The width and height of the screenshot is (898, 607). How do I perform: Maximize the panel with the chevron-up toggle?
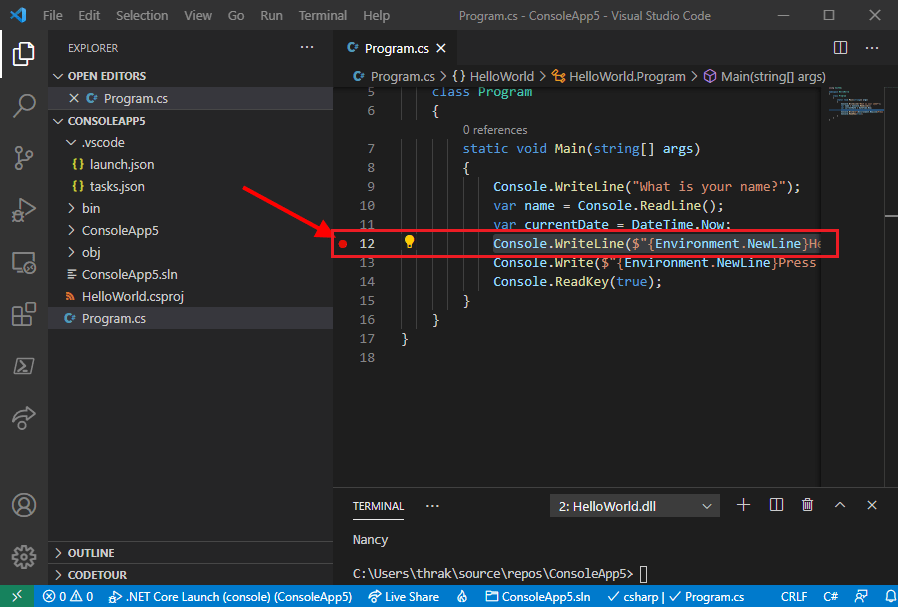pos(840,505)
